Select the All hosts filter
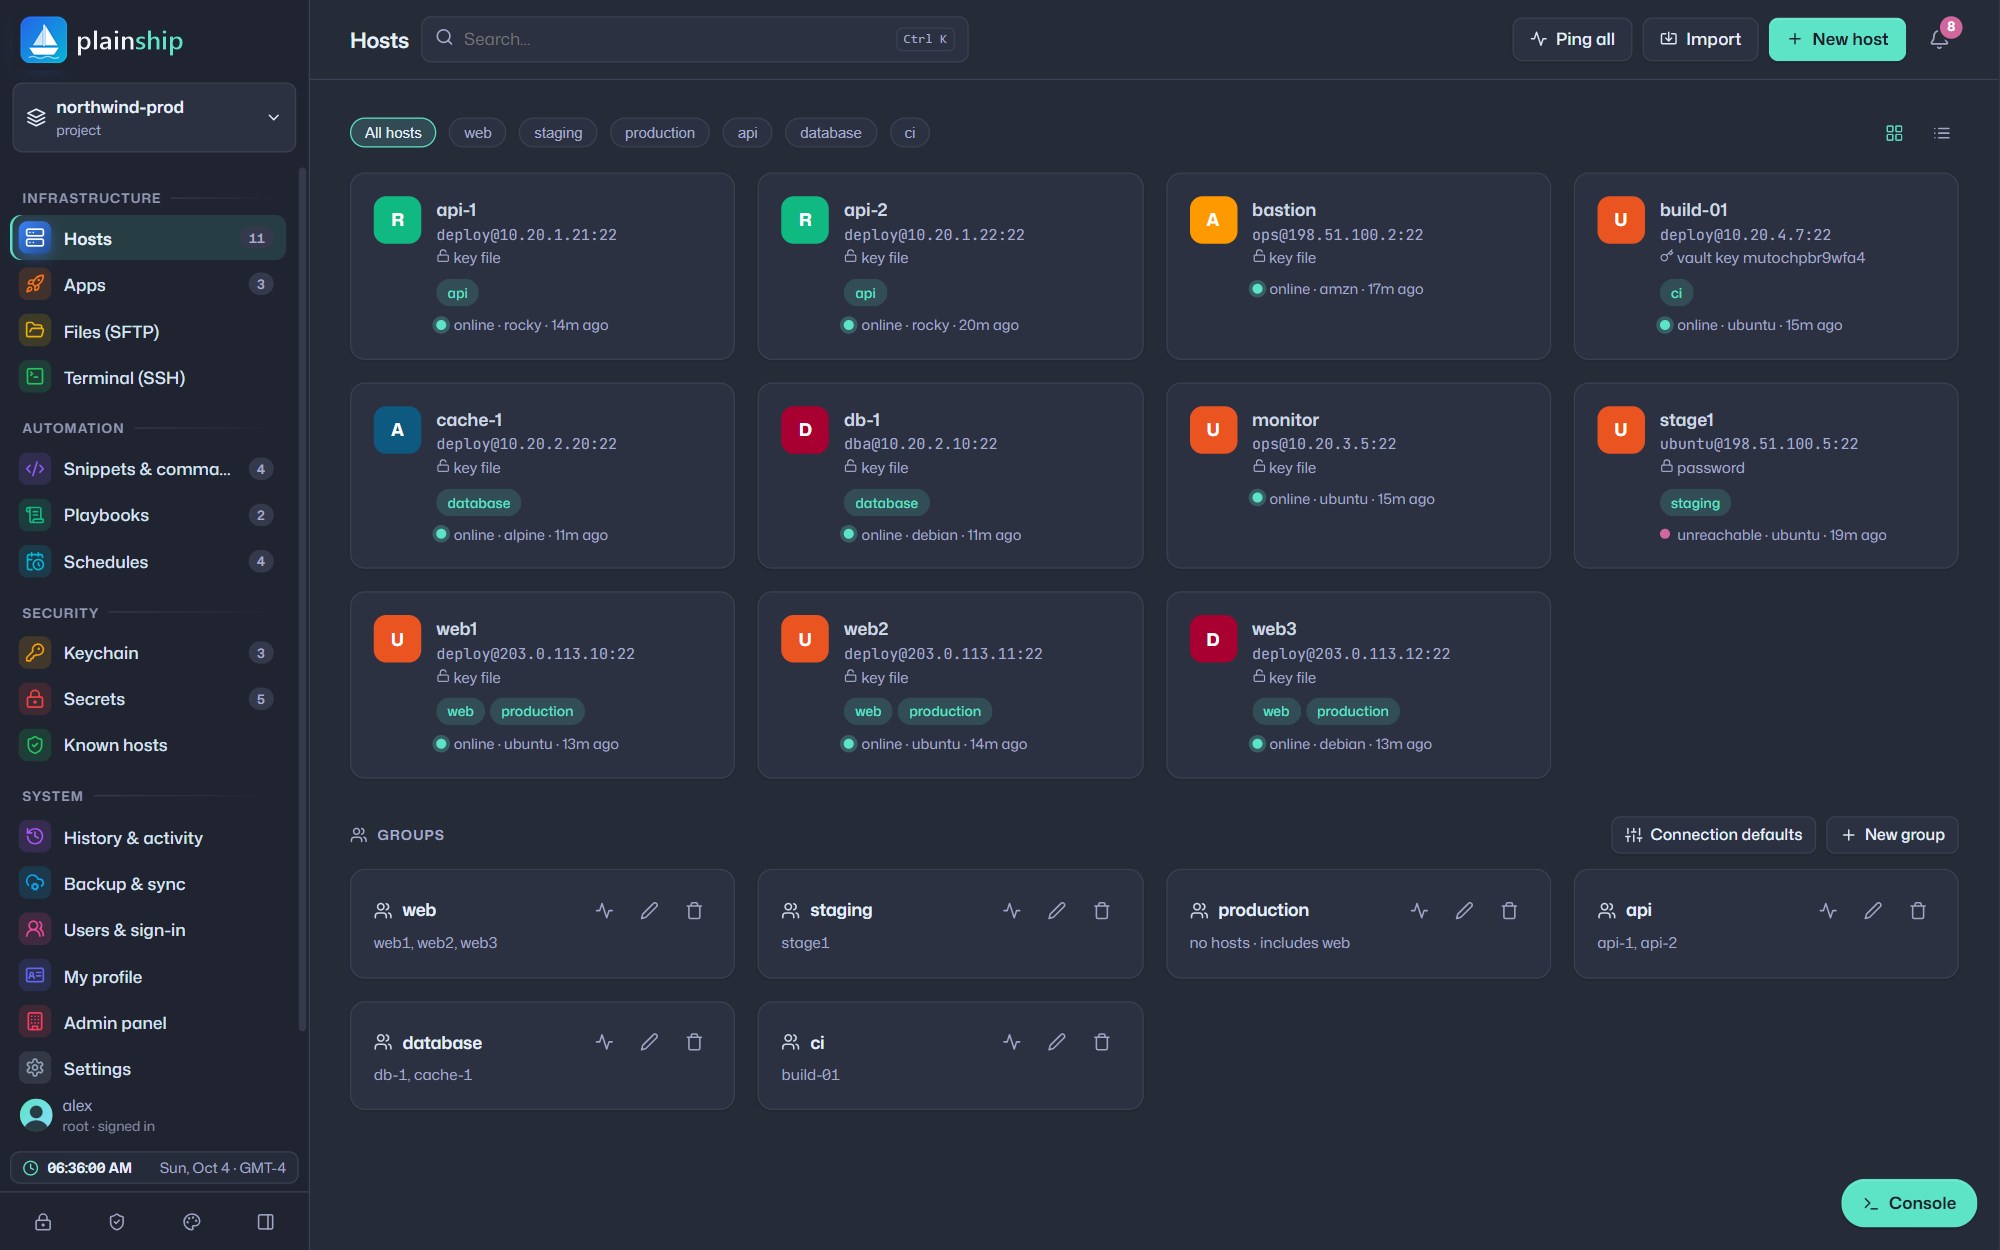 click(x=393, y=133)
